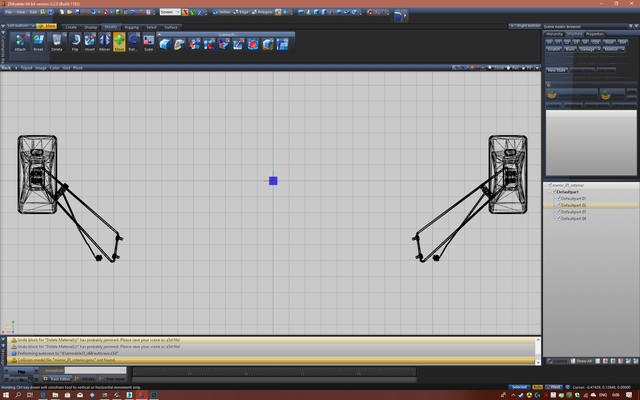Open the viewport Grid menu
Viewport: 640px width, 400px height.
(66, 68)
